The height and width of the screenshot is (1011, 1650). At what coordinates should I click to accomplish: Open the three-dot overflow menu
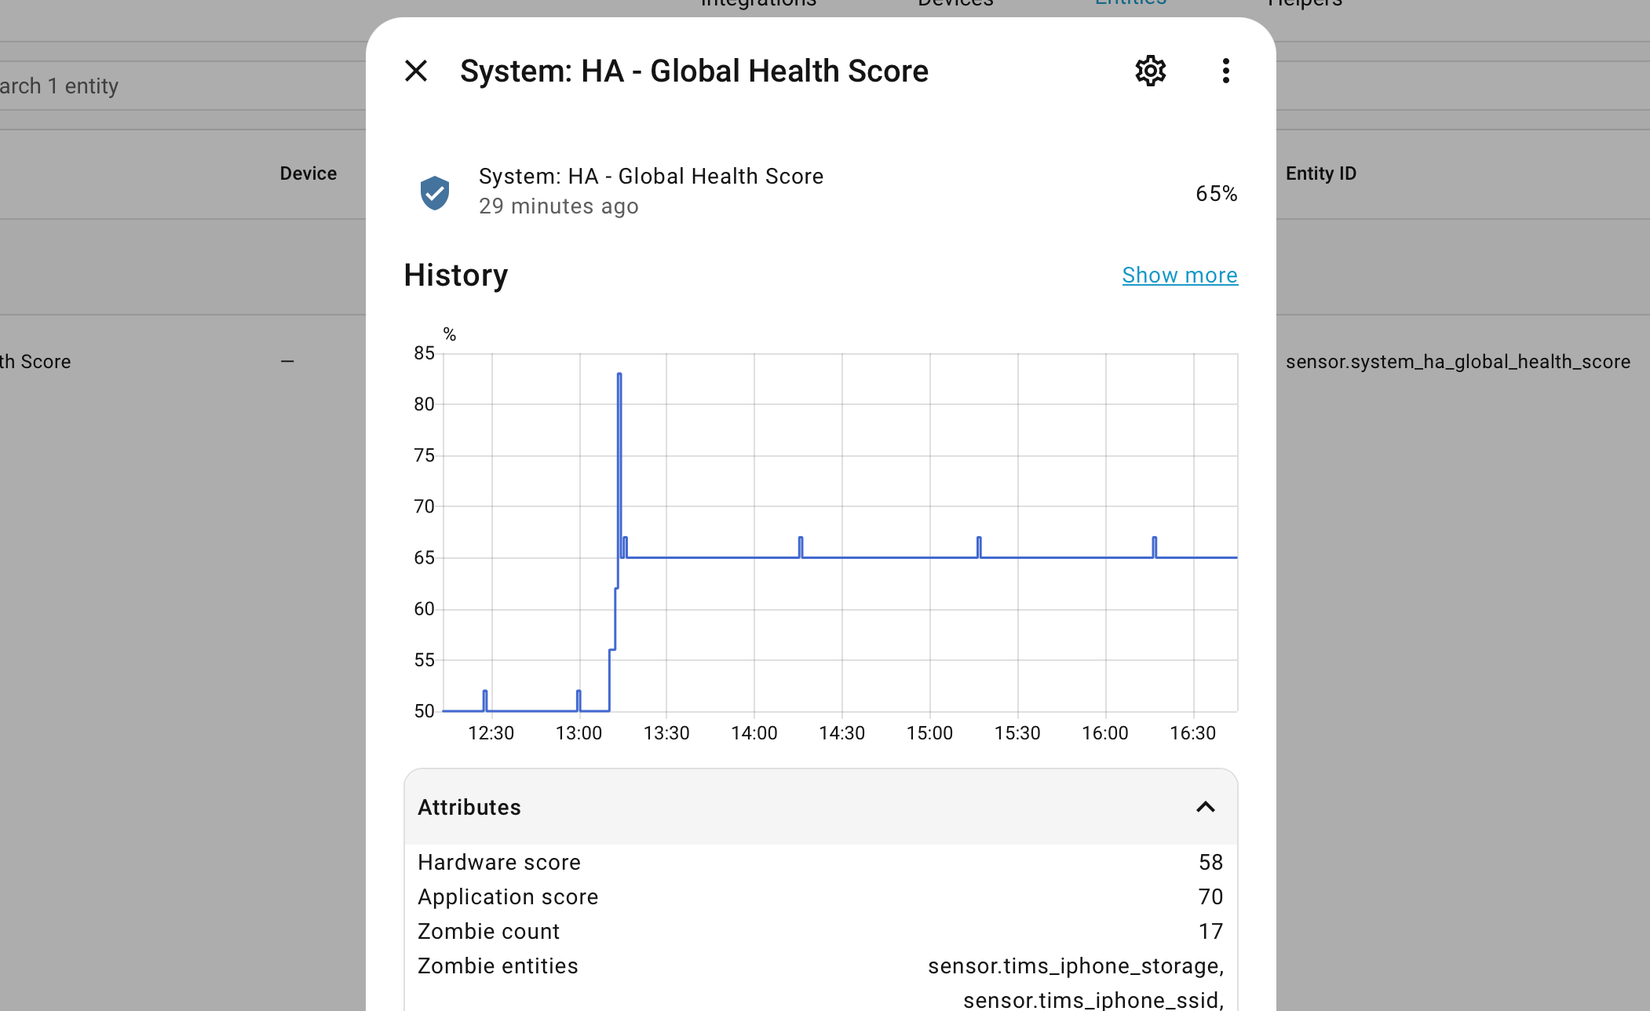click(x=1225, y=71)
